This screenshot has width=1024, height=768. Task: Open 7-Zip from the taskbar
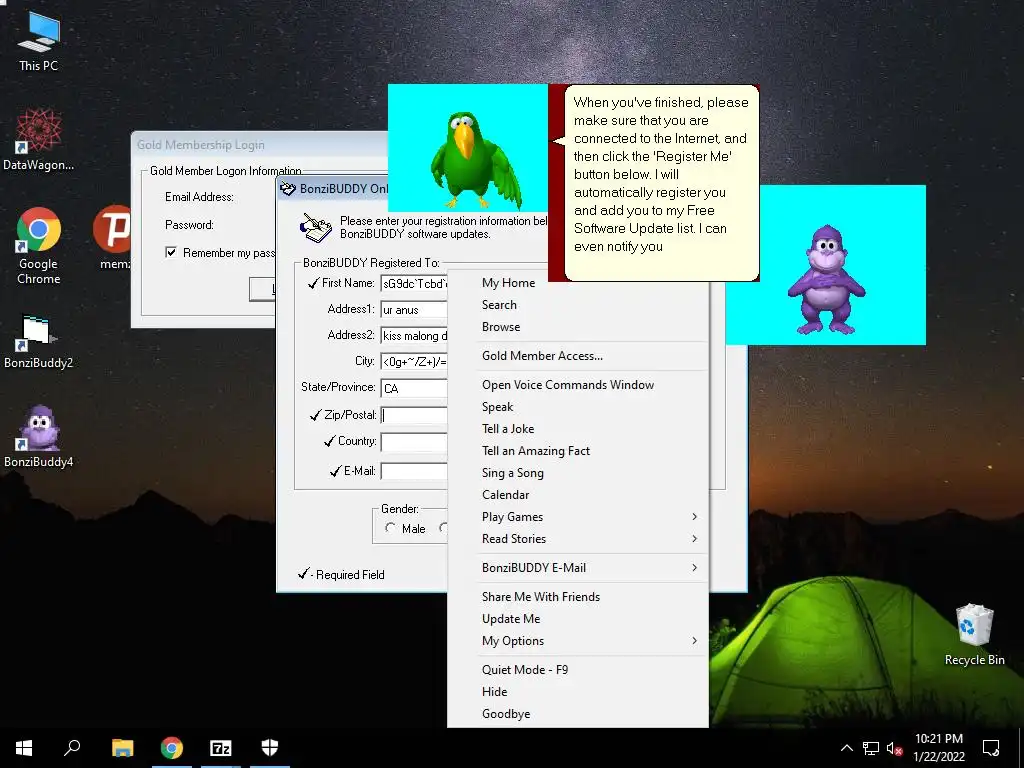(221, 748)
